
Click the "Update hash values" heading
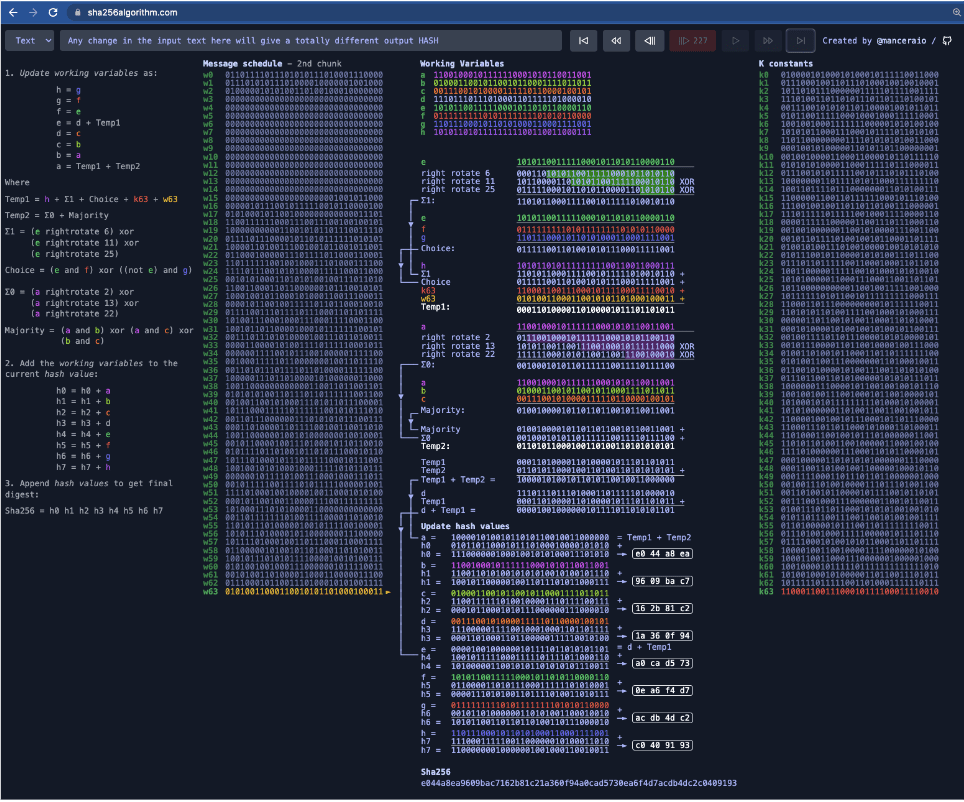click(x=465, y=526)
